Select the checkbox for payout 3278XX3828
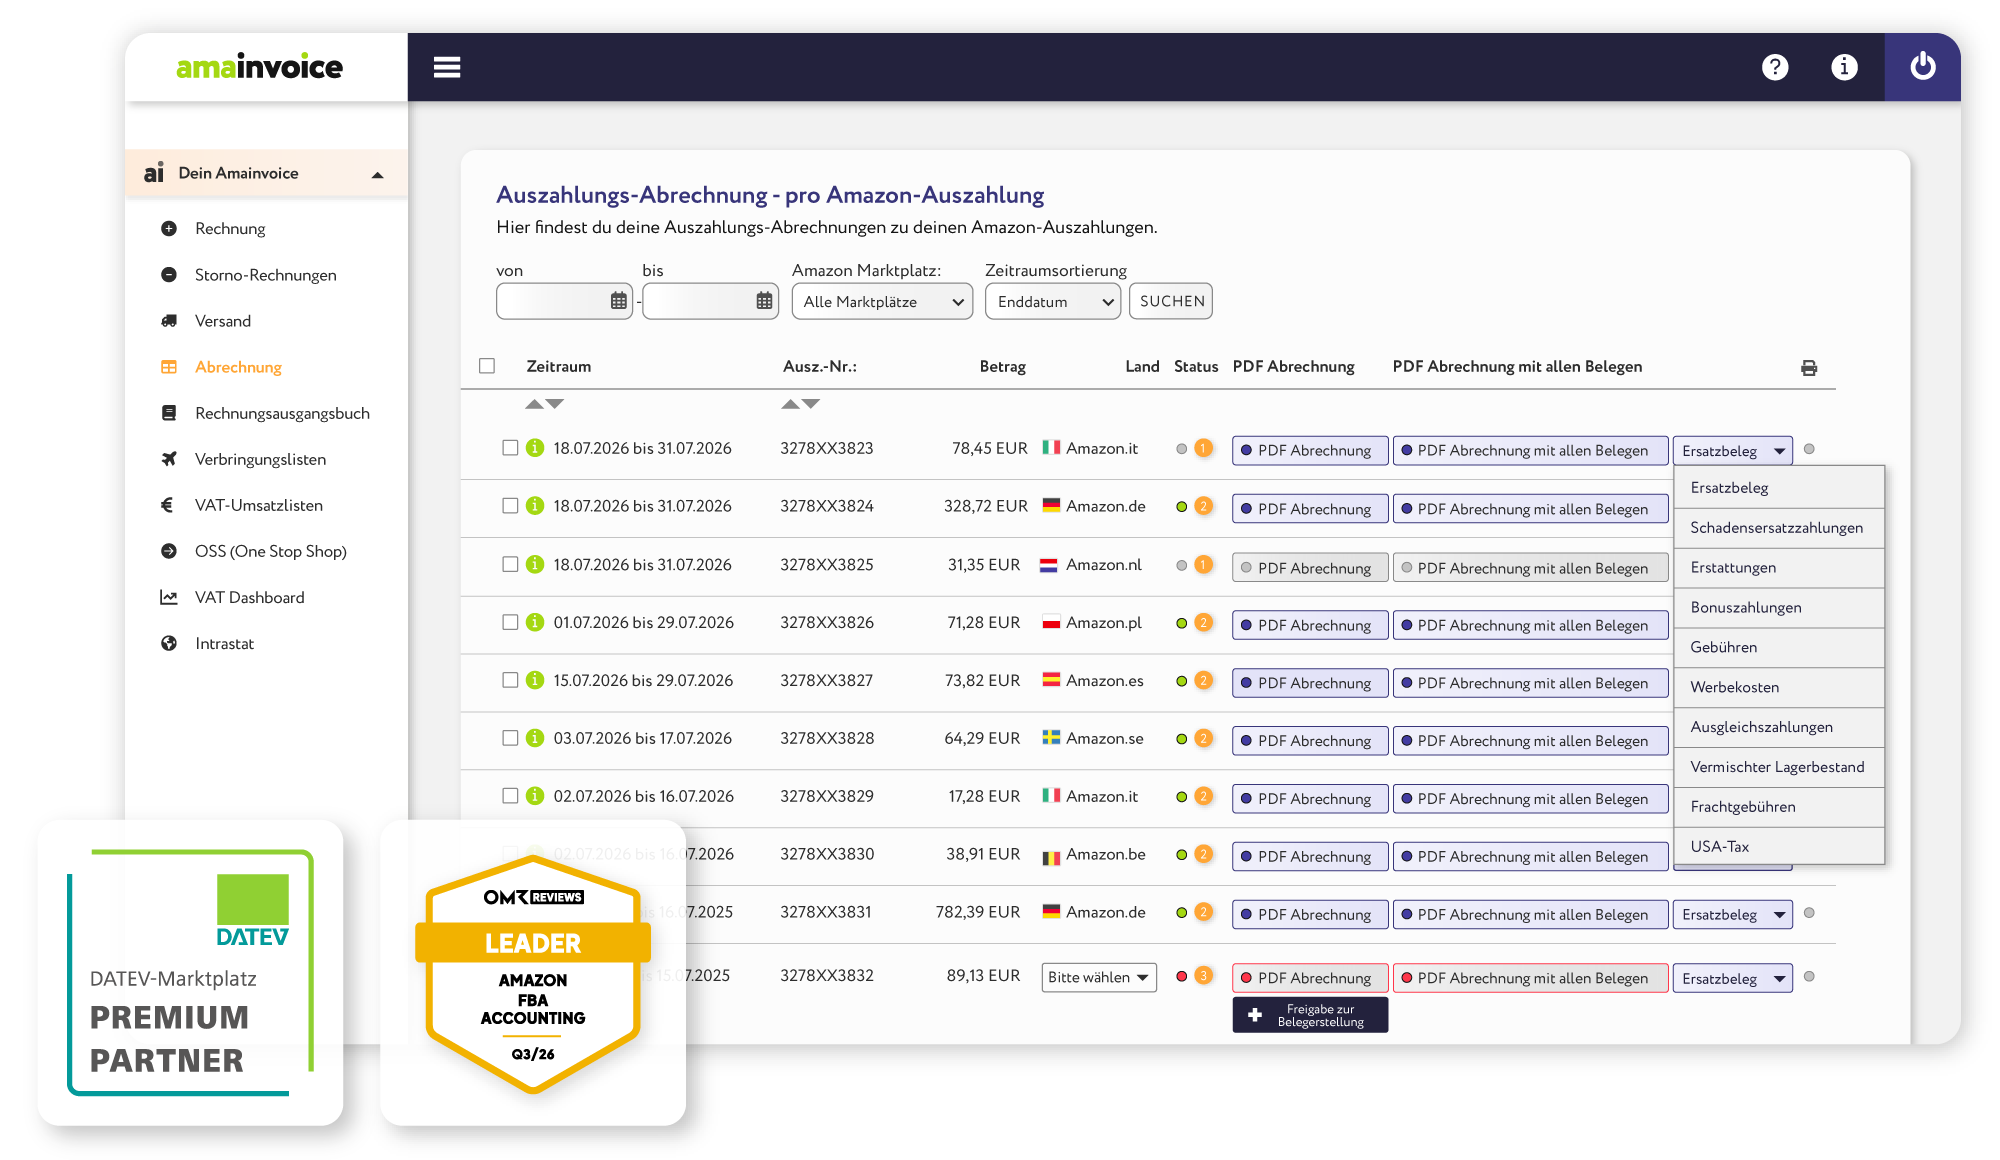This screenshot has width=2000, height=1160. tap(510, 738)
